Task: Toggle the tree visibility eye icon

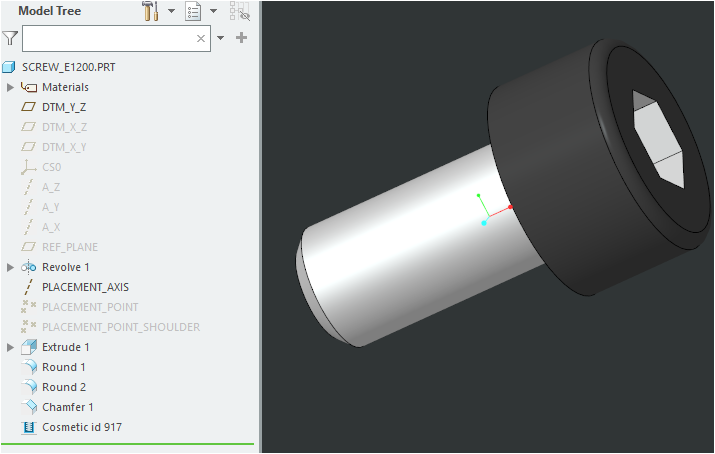Action: click(240, 11)
